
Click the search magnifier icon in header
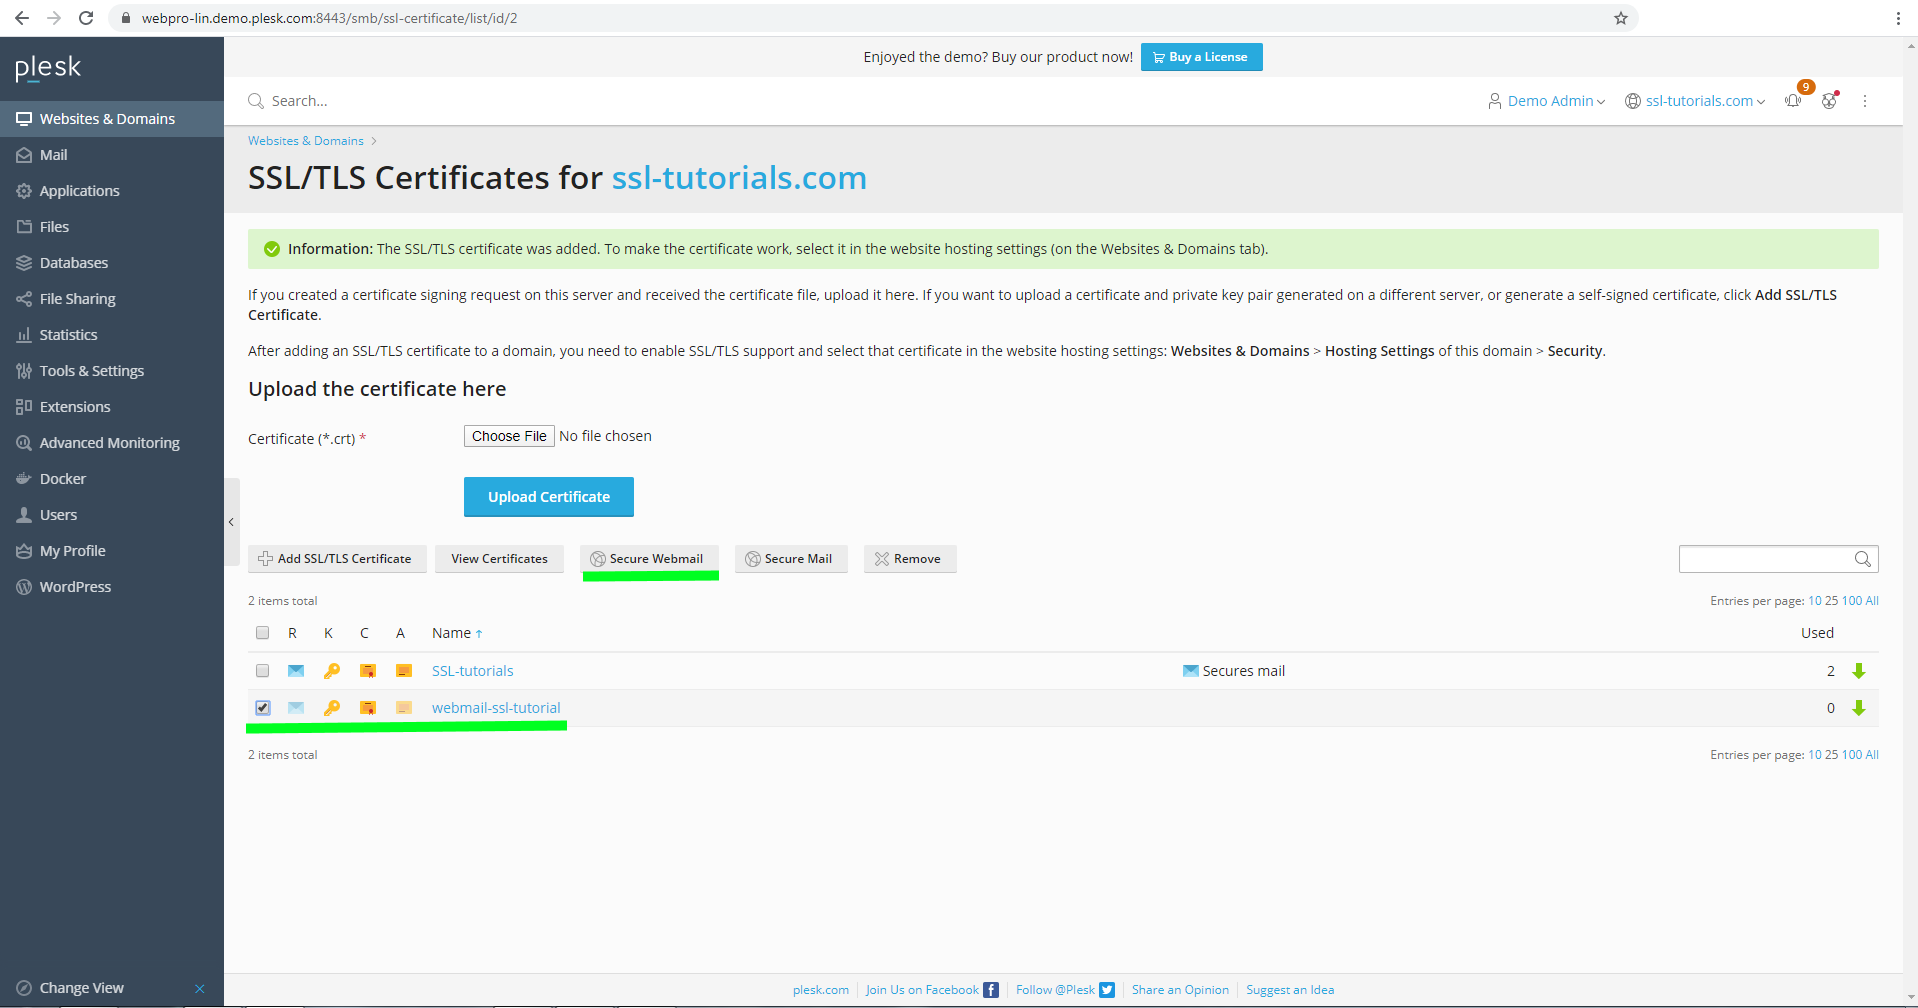[256, 101]
